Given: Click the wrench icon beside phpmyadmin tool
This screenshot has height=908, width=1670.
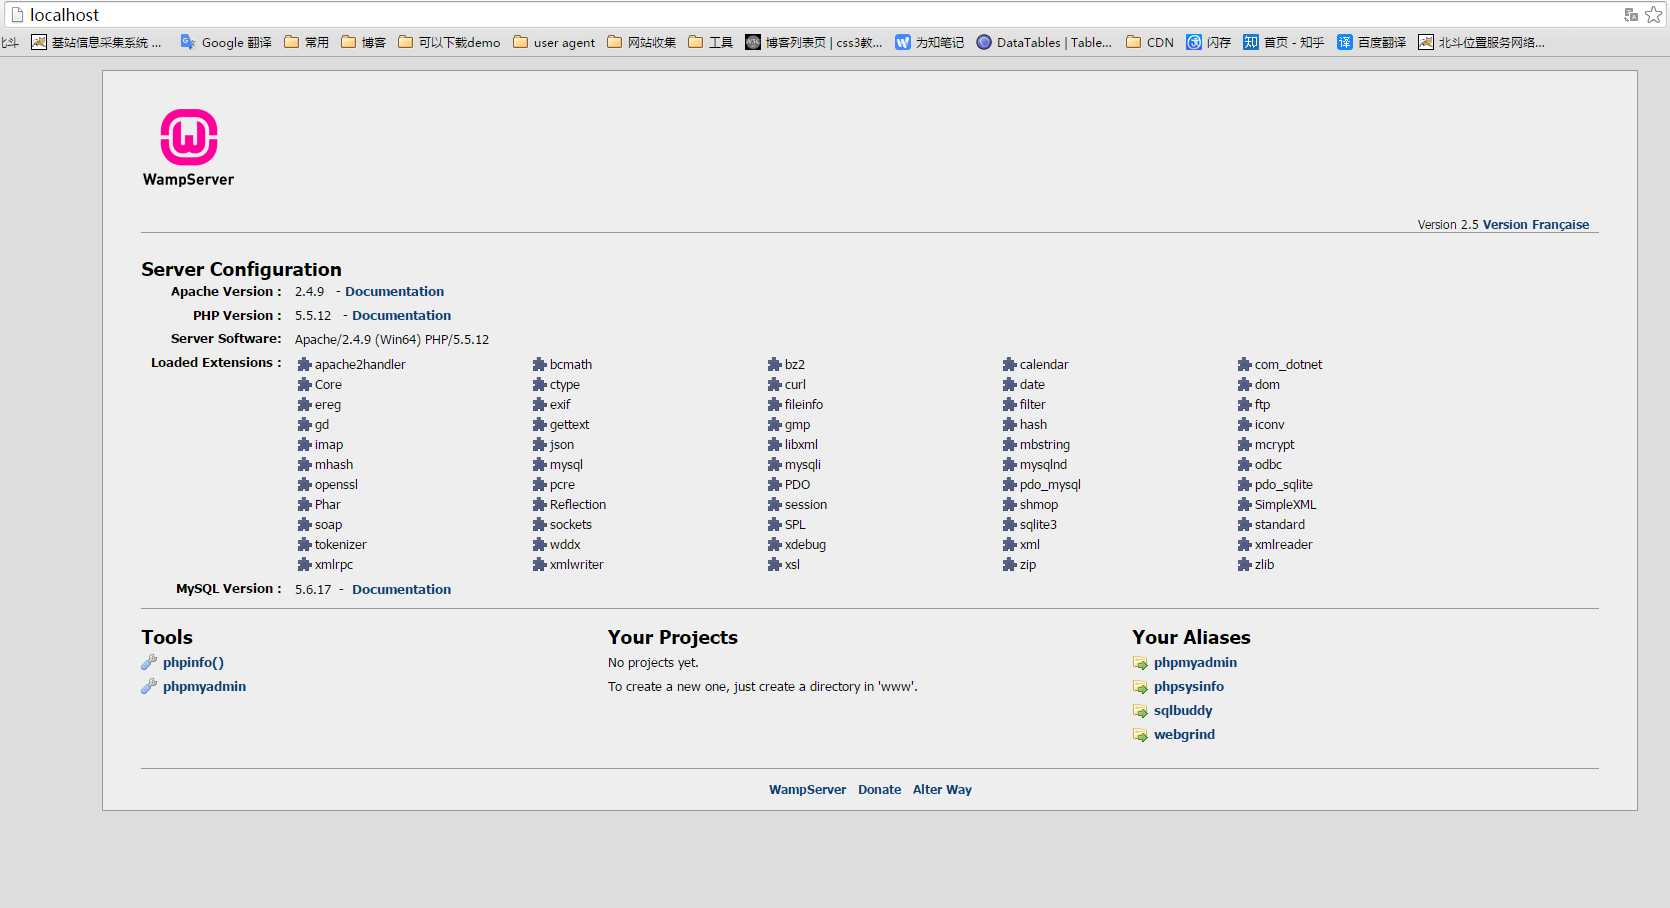Looking at the screenshot, I should (x=149, y=686).
